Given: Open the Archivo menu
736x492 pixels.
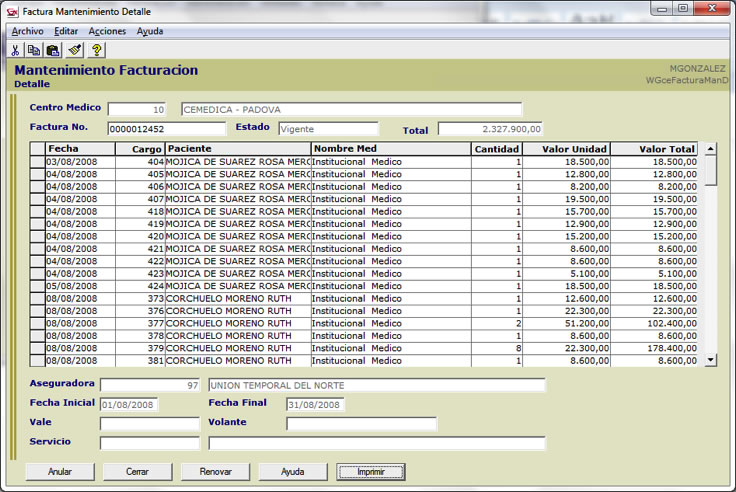Looking at the screenshot, I should [27, 31].
